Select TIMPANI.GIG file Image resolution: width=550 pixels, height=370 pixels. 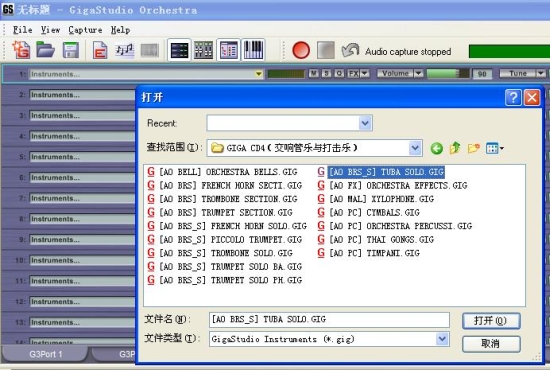(374, 253)
